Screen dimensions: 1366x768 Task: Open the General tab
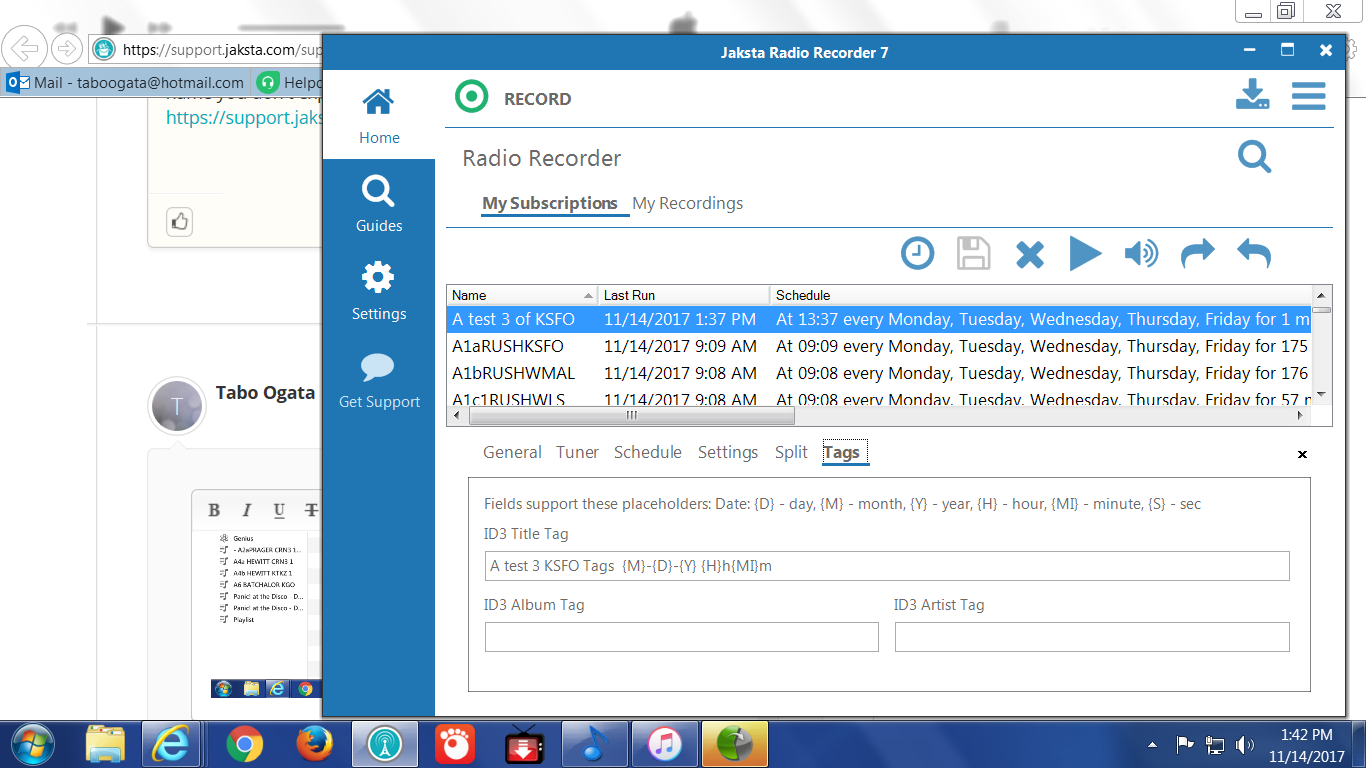coord(512,452)
